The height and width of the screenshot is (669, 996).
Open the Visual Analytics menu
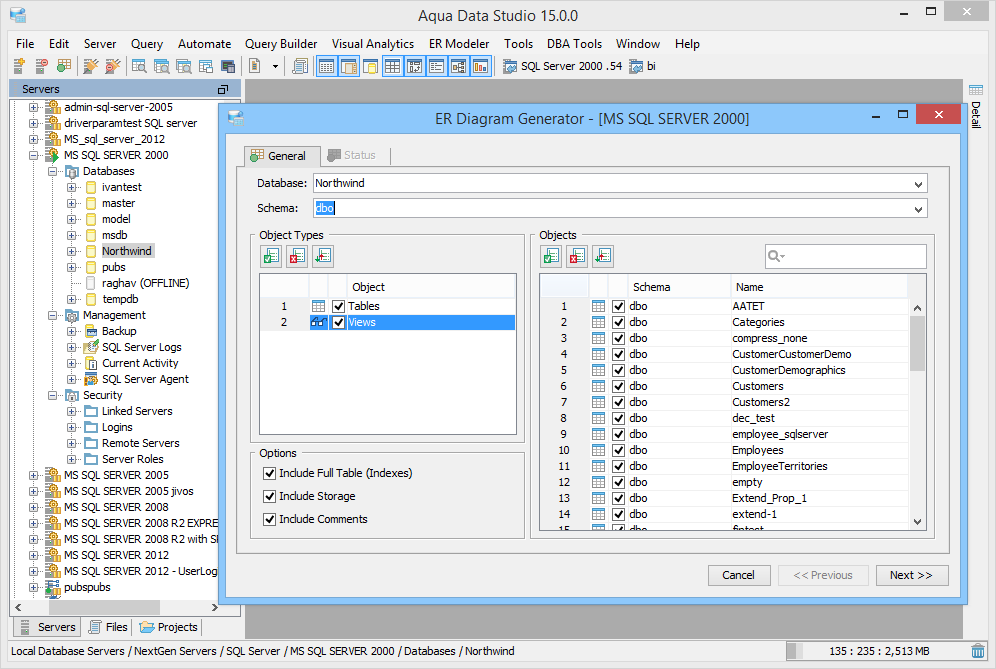coord(373,44)
